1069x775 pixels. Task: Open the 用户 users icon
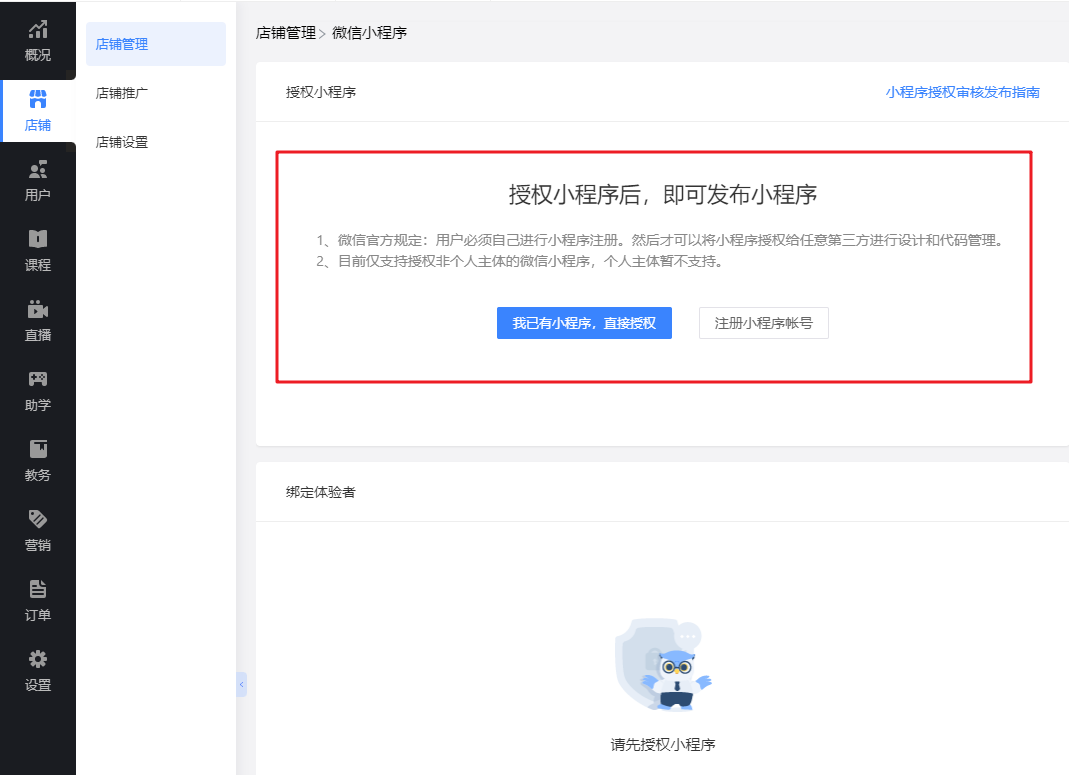pos(37,169)
